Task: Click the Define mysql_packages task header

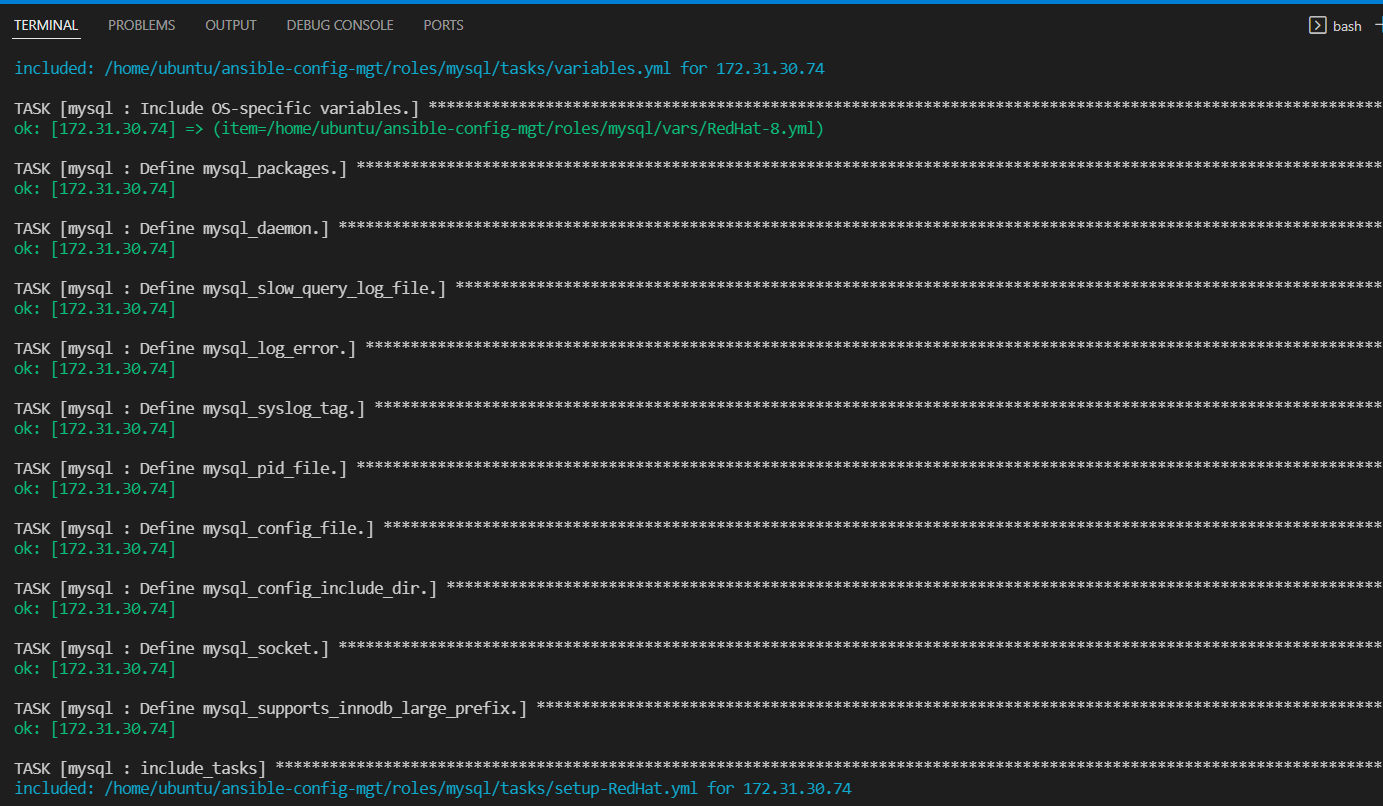Action: pos(180,168)
